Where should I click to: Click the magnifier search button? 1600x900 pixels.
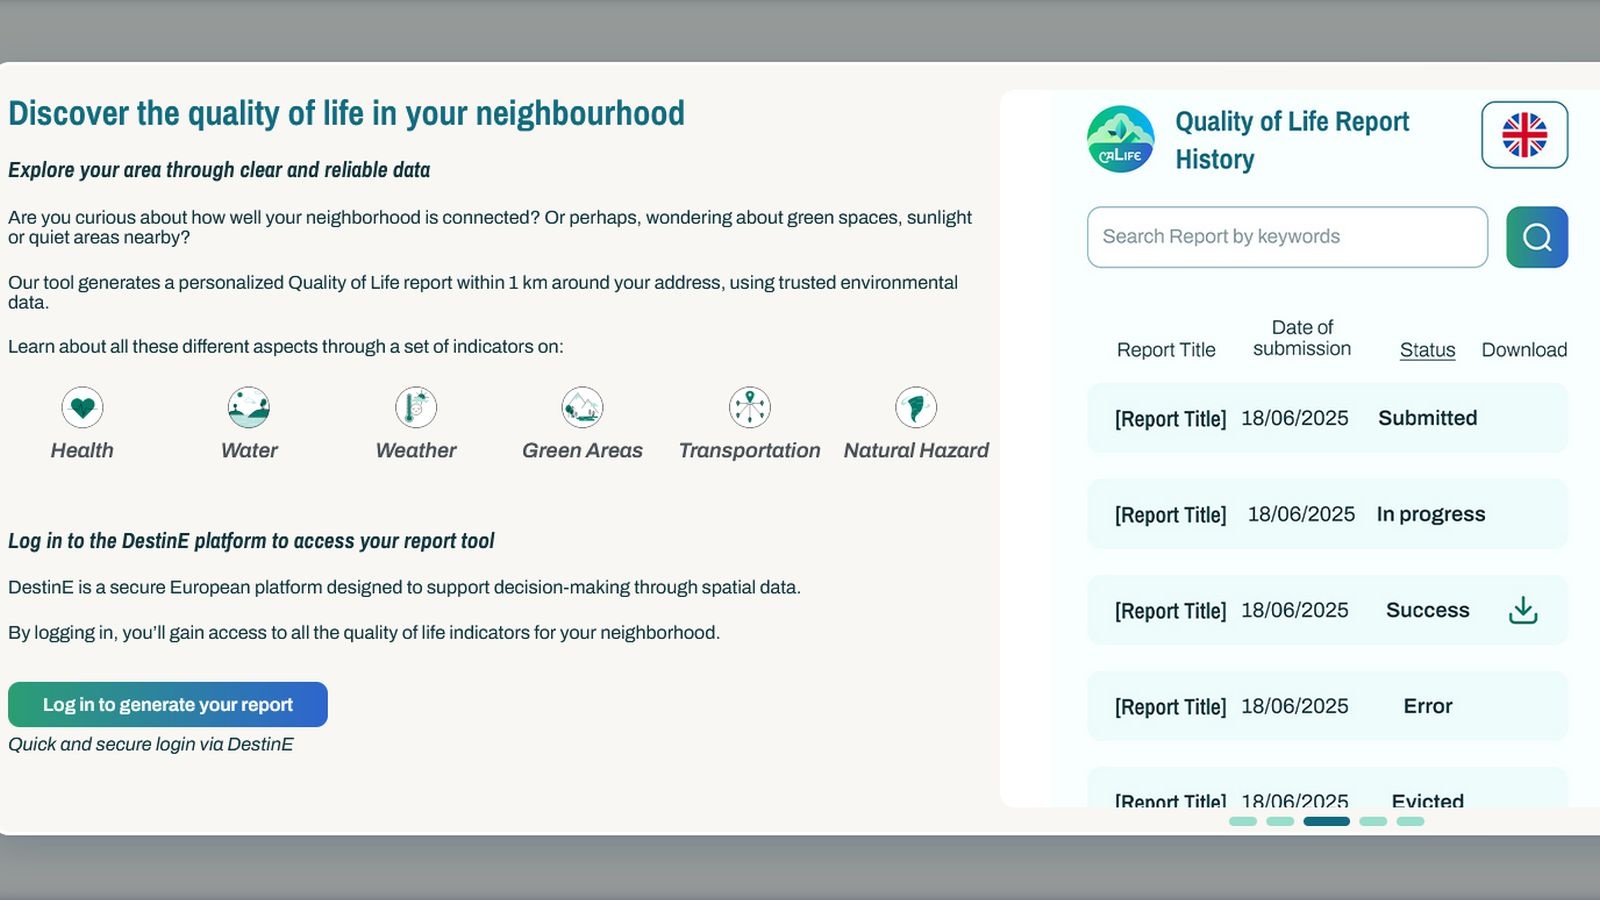(1537, 237)
